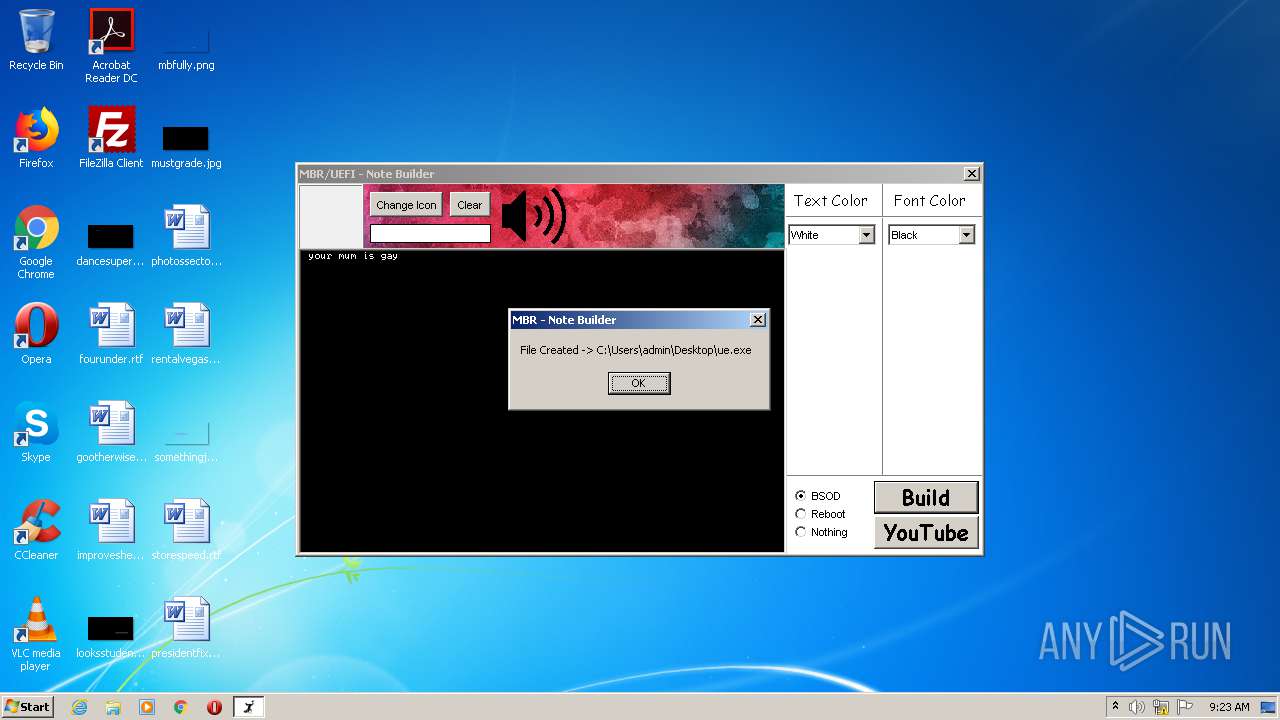Screen dimensions: 1280x720
Task: Click the volume tray icon
Action: point(1137,707)
